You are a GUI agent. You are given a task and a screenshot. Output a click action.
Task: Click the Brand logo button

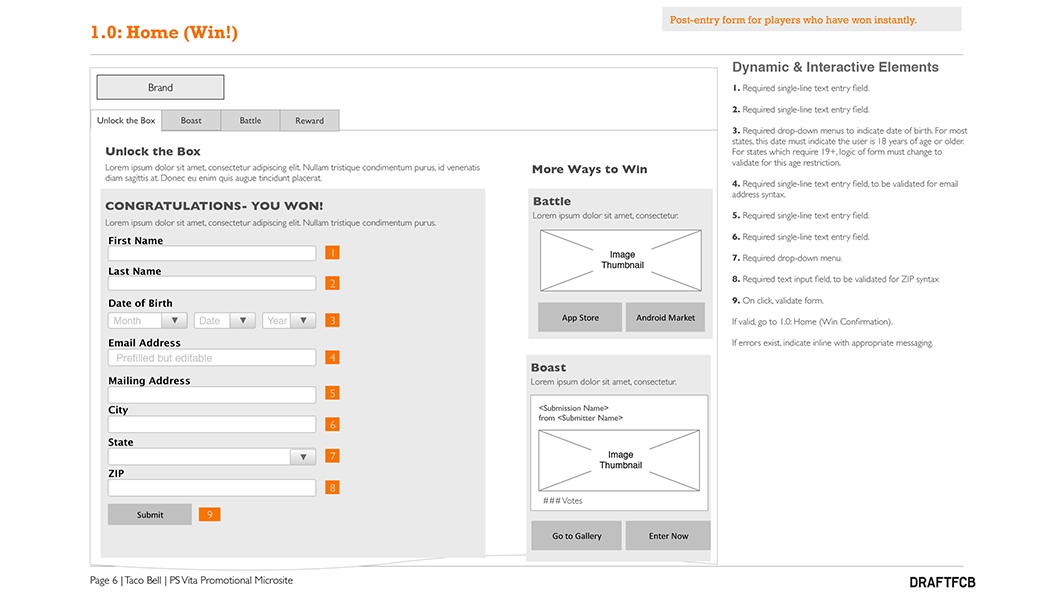tap(160, 87)
